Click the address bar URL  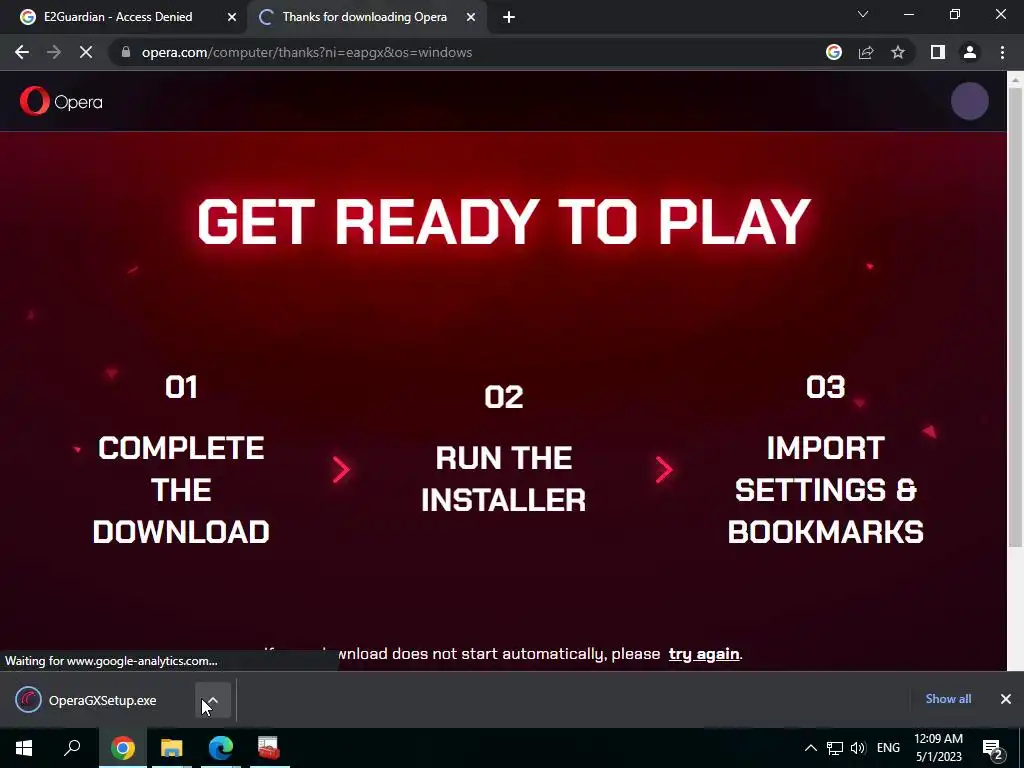click(x=307, y=52)
